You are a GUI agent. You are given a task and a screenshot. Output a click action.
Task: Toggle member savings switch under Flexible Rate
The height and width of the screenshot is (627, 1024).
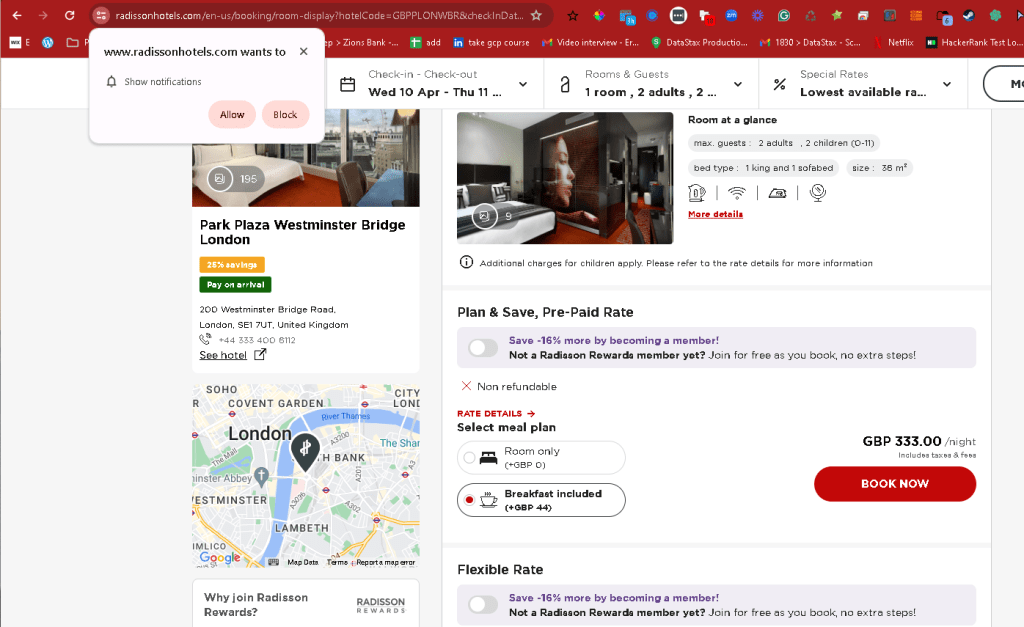point(483,605)
